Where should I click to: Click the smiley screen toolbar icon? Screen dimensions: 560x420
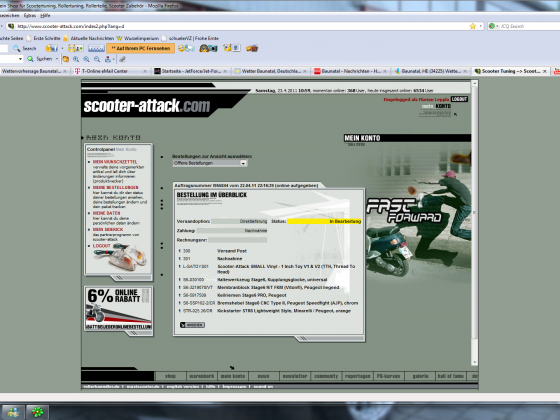232,48
